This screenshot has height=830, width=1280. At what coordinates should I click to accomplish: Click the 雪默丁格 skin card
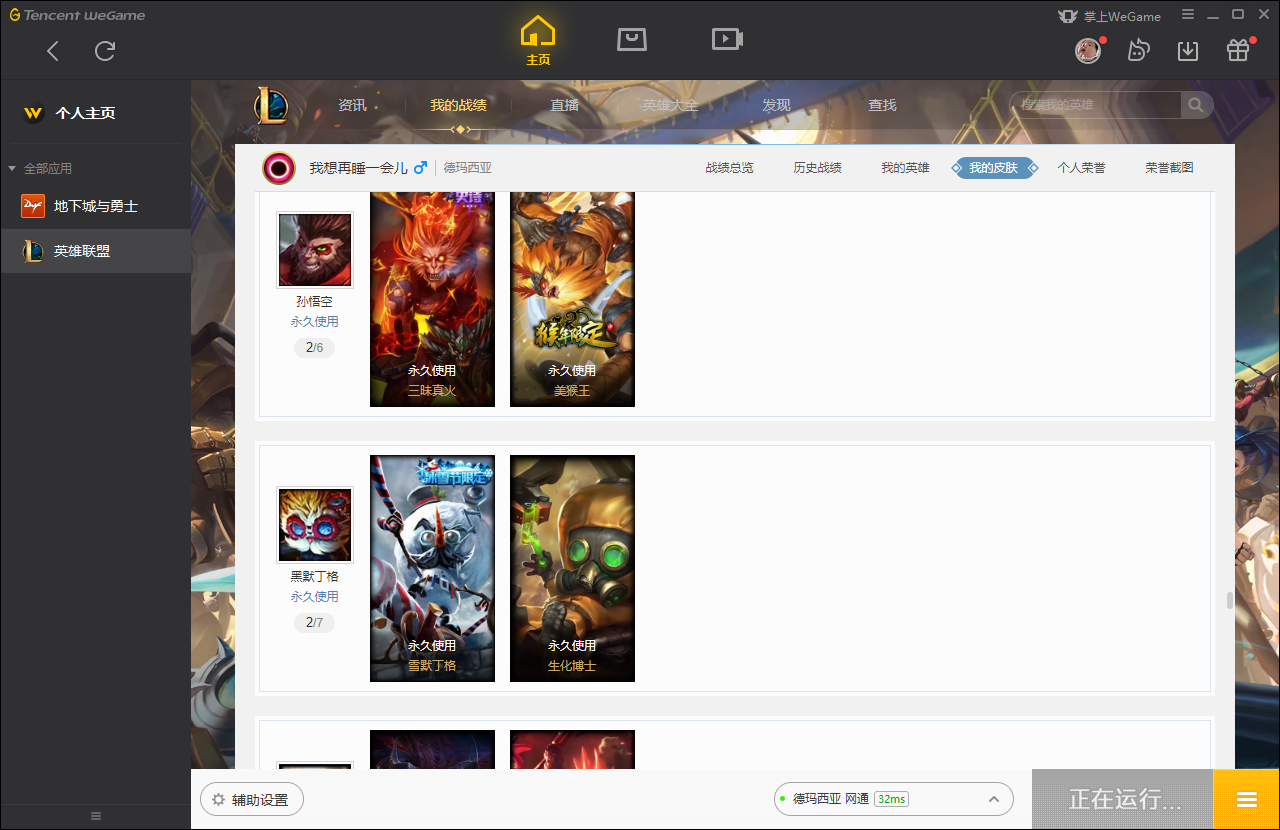(x=432, y=569)
